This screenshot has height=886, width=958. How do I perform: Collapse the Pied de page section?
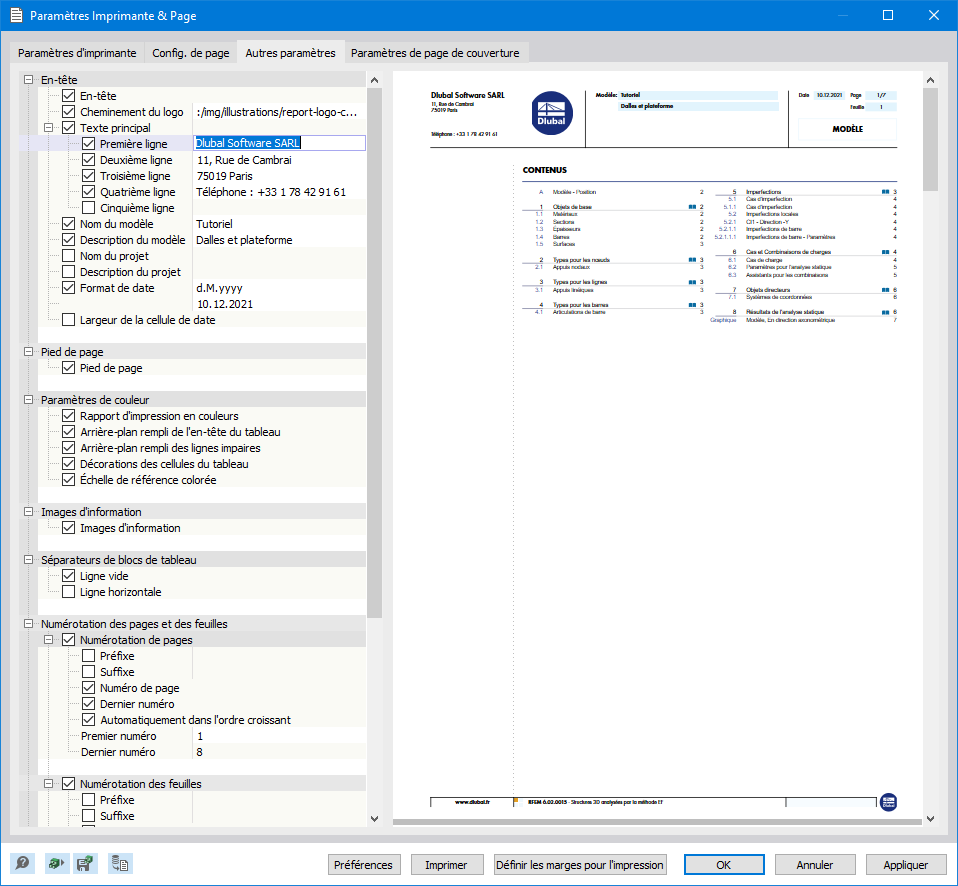click(28, 351)
